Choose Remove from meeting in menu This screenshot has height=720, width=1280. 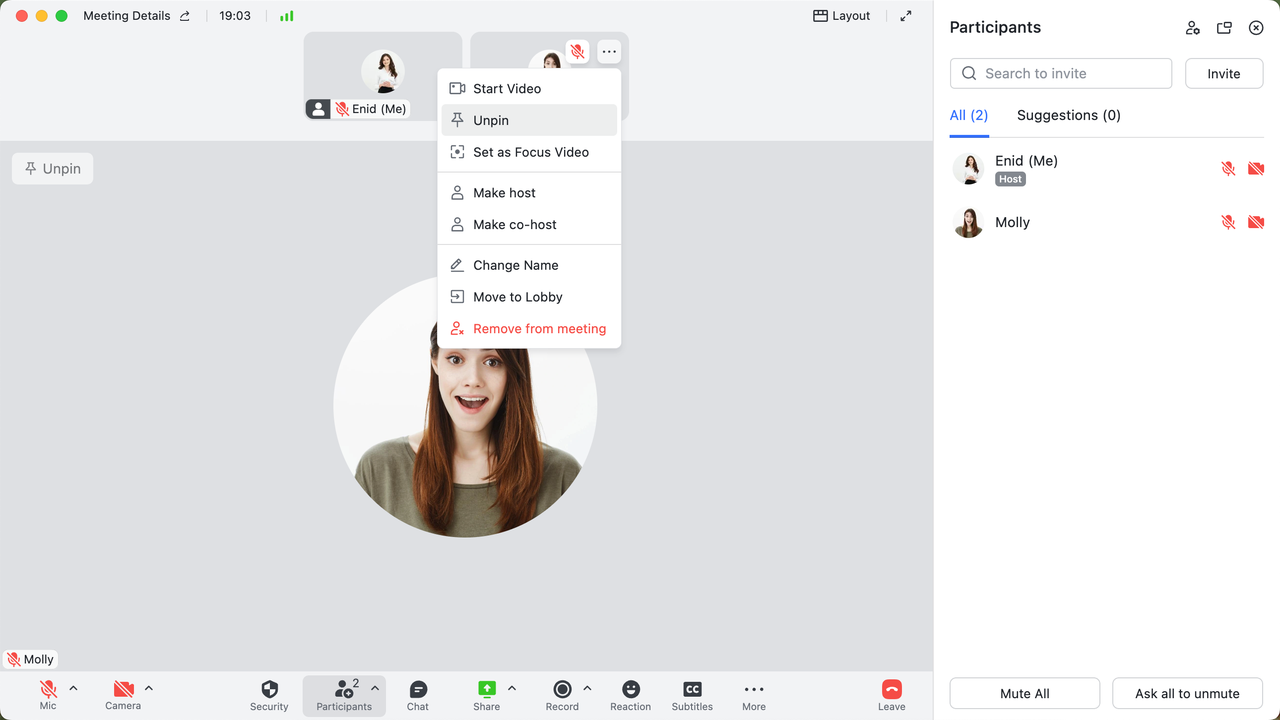[539, 329]
